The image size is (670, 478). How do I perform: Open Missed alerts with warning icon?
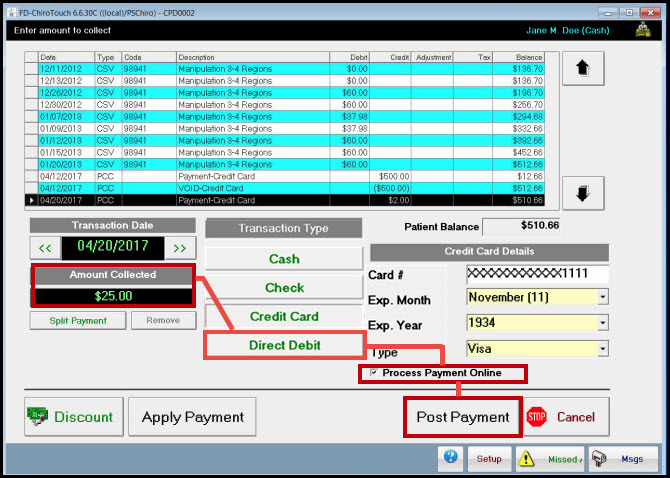coord(550,459)
